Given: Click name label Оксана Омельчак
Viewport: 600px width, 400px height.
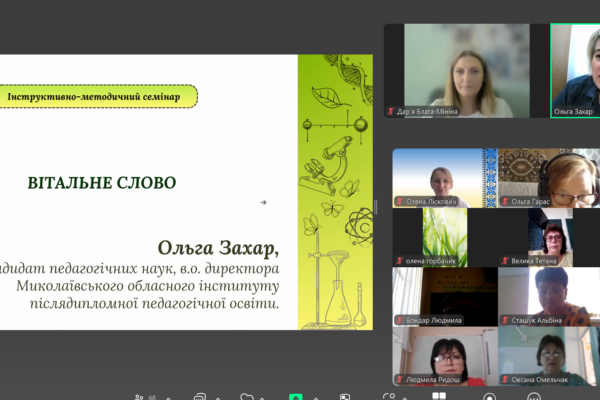Looking at the screenshot, I should pyautogui.click(x=540, y=379).
